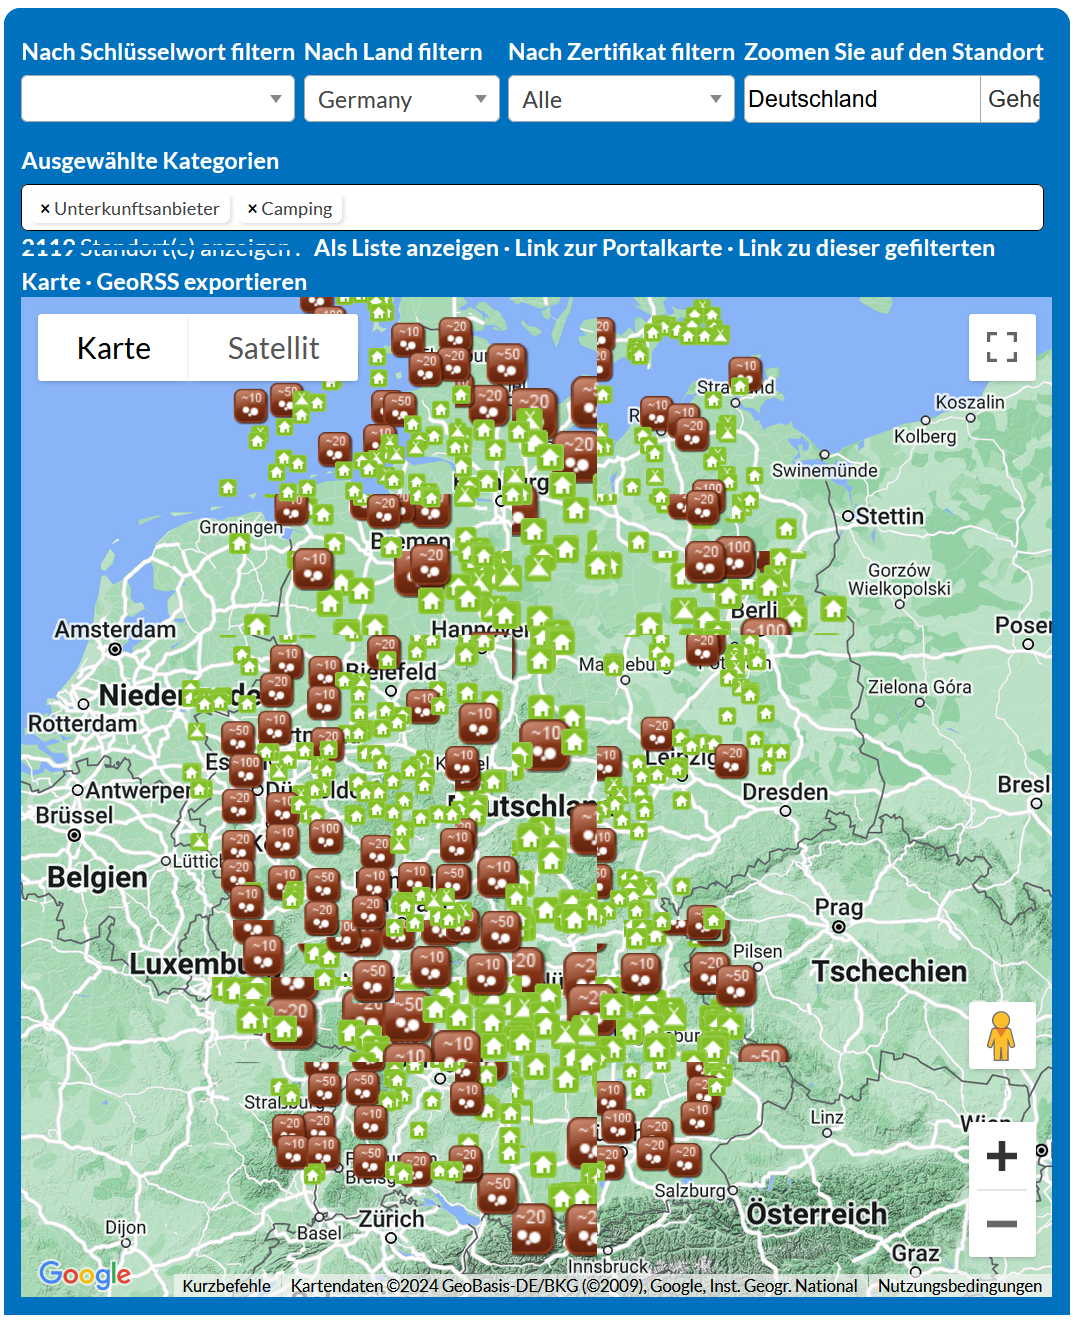Viewport: 1075px width, 1320px height.
Task: Open the Germany country filter dropdown
Action: (x=401, y=99)
